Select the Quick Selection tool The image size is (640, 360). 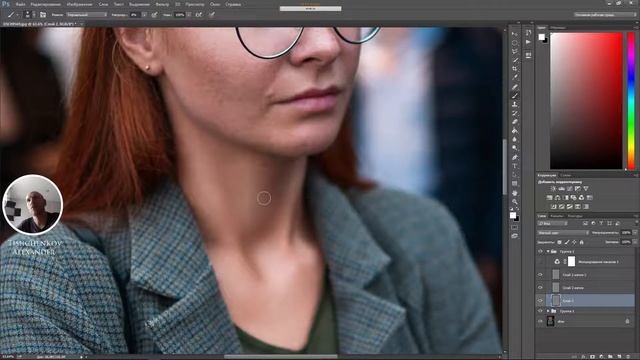tap(515, 60)
